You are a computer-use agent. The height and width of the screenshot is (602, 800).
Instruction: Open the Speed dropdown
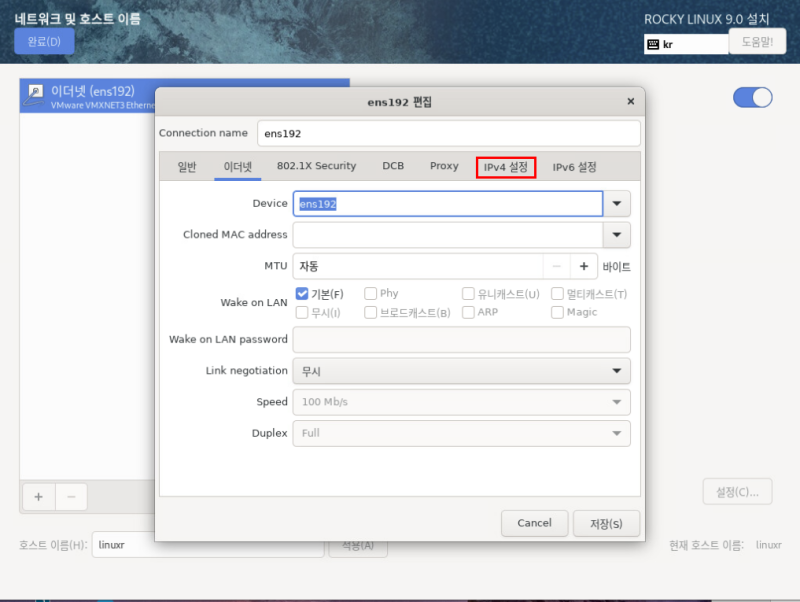click(461, 402)
